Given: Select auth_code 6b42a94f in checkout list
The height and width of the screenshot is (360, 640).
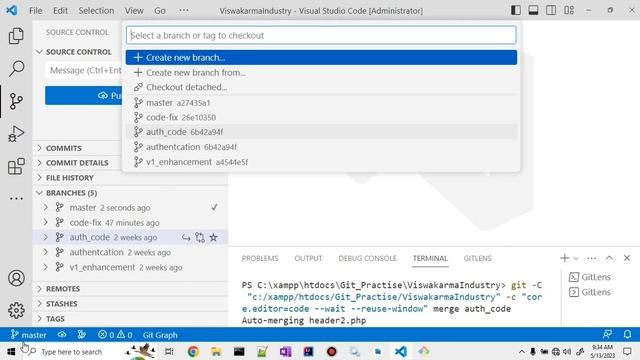Looking at the screenshot, I should click(x=321, y=132).
